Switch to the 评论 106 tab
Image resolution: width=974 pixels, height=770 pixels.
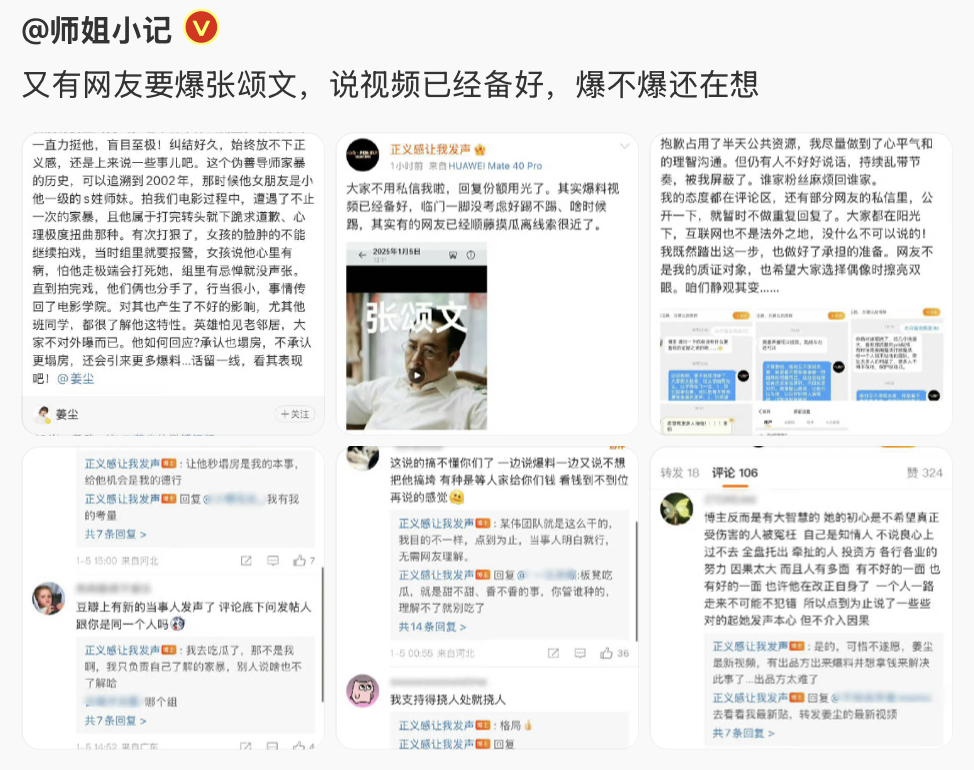pyautogui.click(x=734, y=472)
